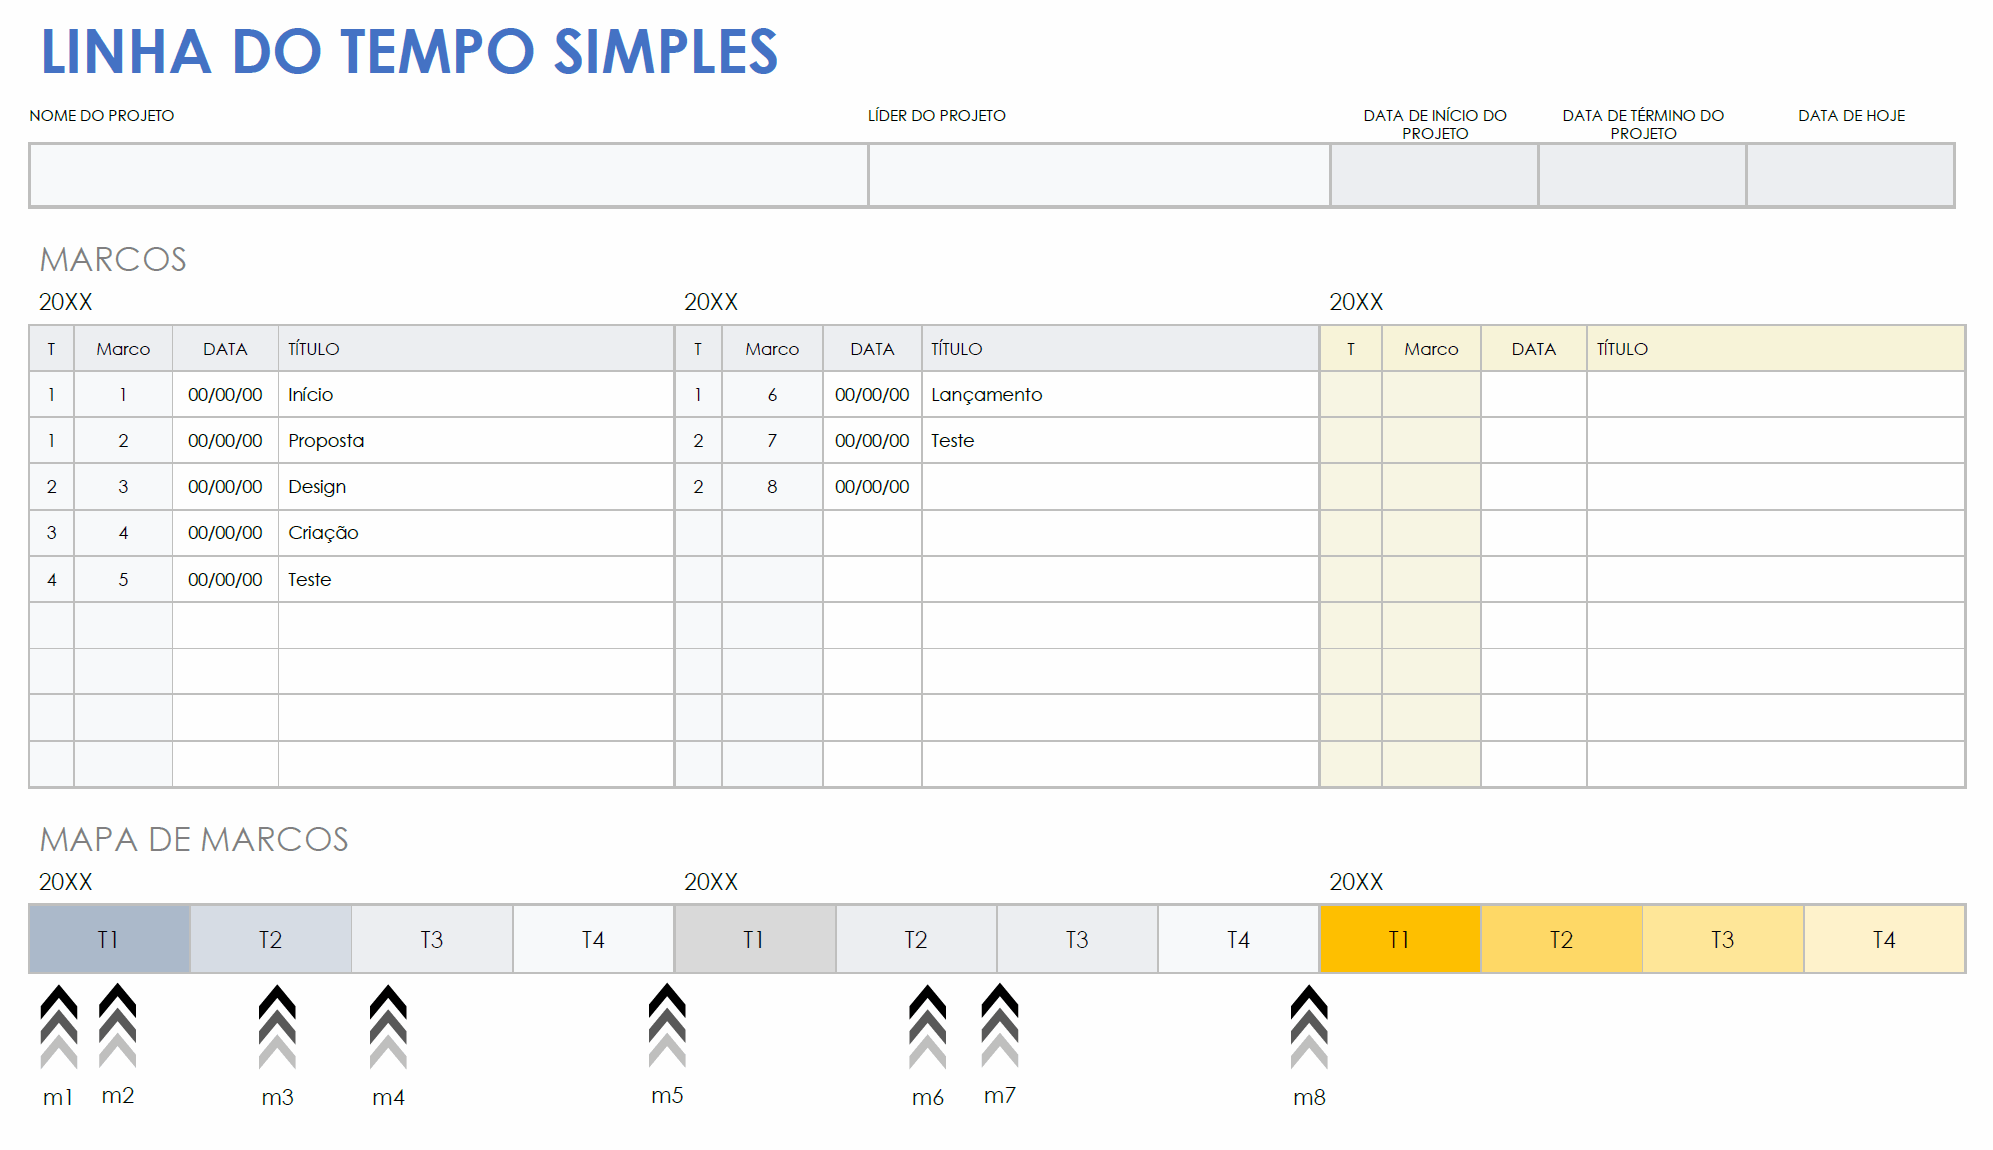Click the date cell for Marco 1
The image size is (1993, 1150).
pyautogui.click(x=225, y=395)
